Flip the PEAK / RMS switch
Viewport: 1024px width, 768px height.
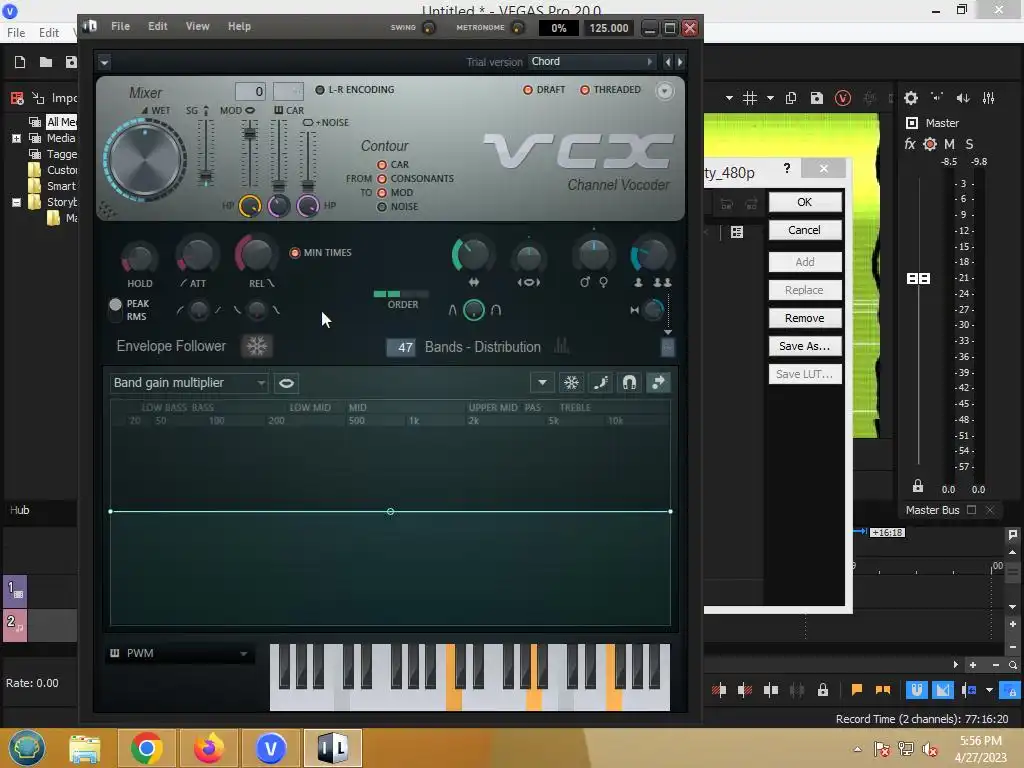(x=116, y=310)
